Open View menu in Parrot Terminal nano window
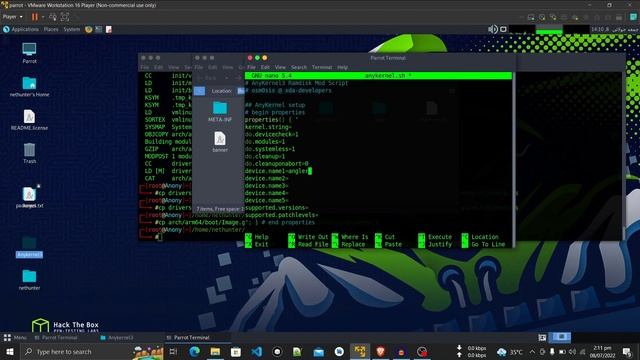Viewport: 640px width, 360px height. coord(280,67)
